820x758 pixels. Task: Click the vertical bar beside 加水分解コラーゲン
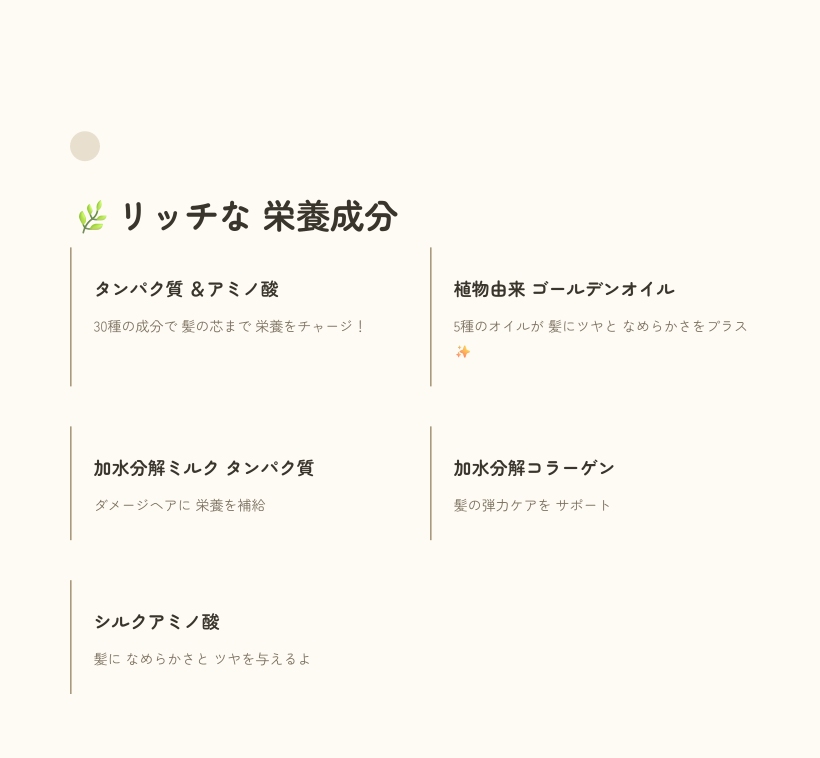click(x=431, y=483)
